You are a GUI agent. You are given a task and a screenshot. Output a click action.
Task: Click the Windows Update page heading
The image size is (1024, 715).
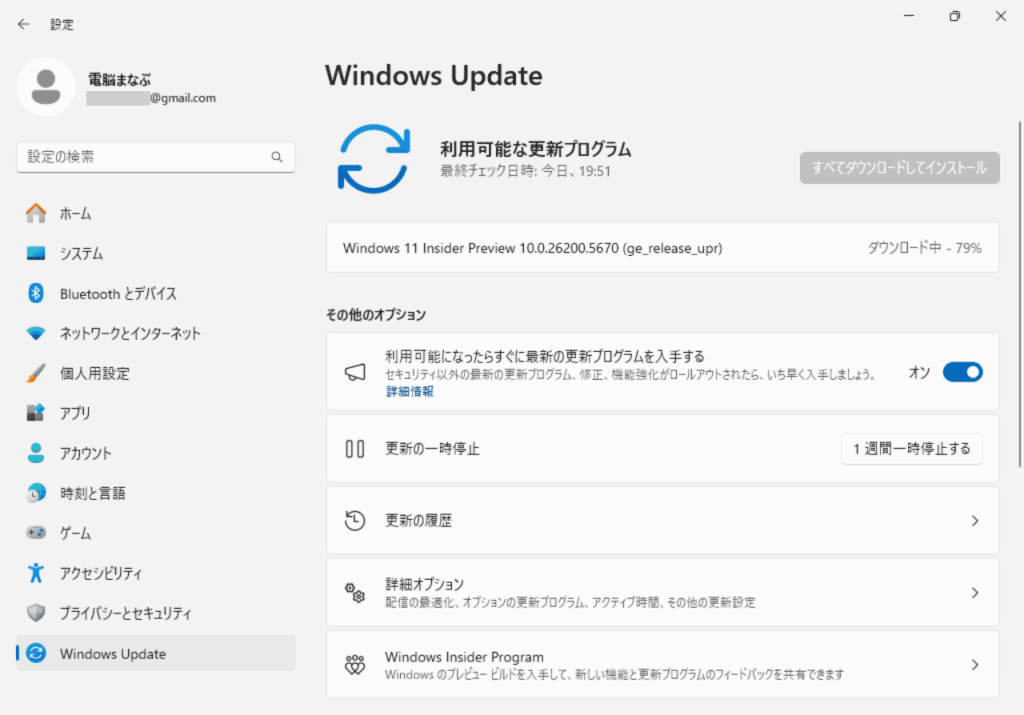tap(434, 75)
